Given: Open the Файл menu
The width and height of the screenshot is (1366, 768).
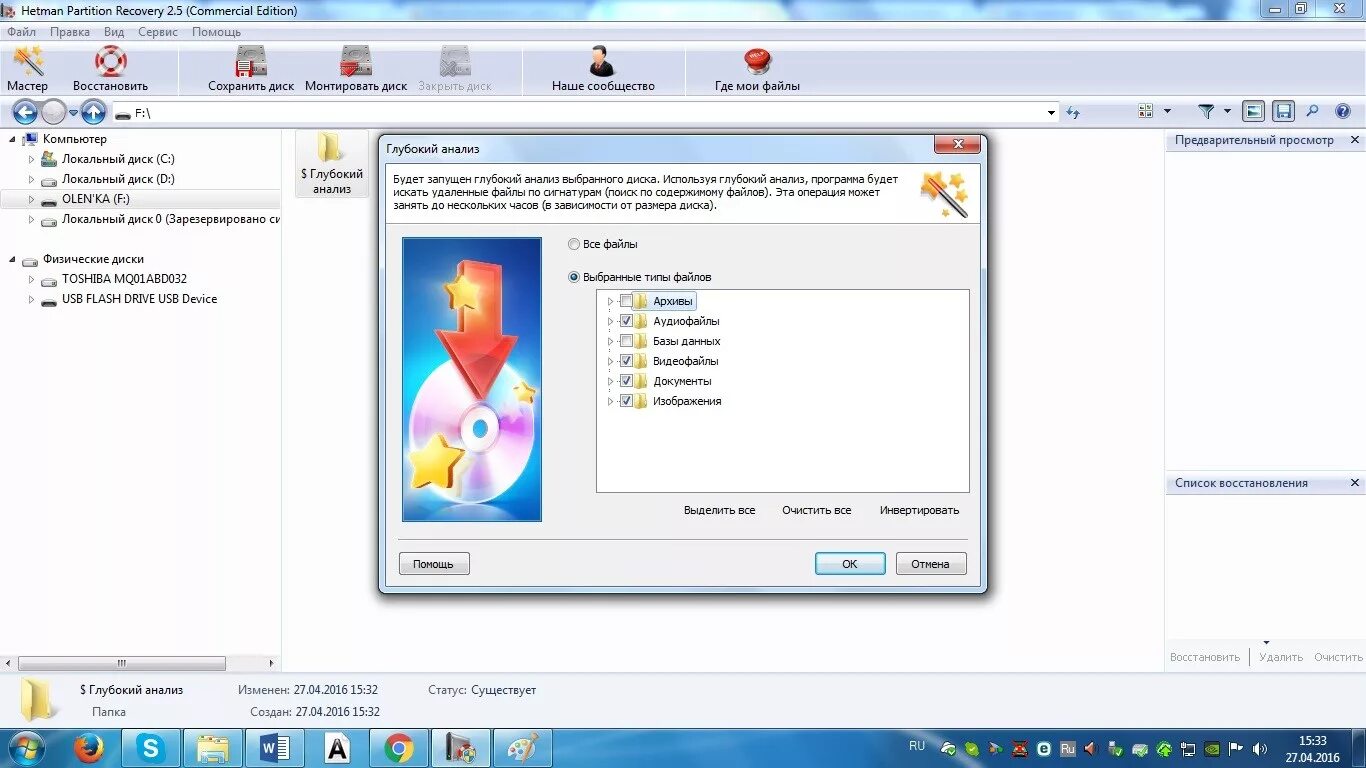Looking at the screenshot, I should [21, 32].
